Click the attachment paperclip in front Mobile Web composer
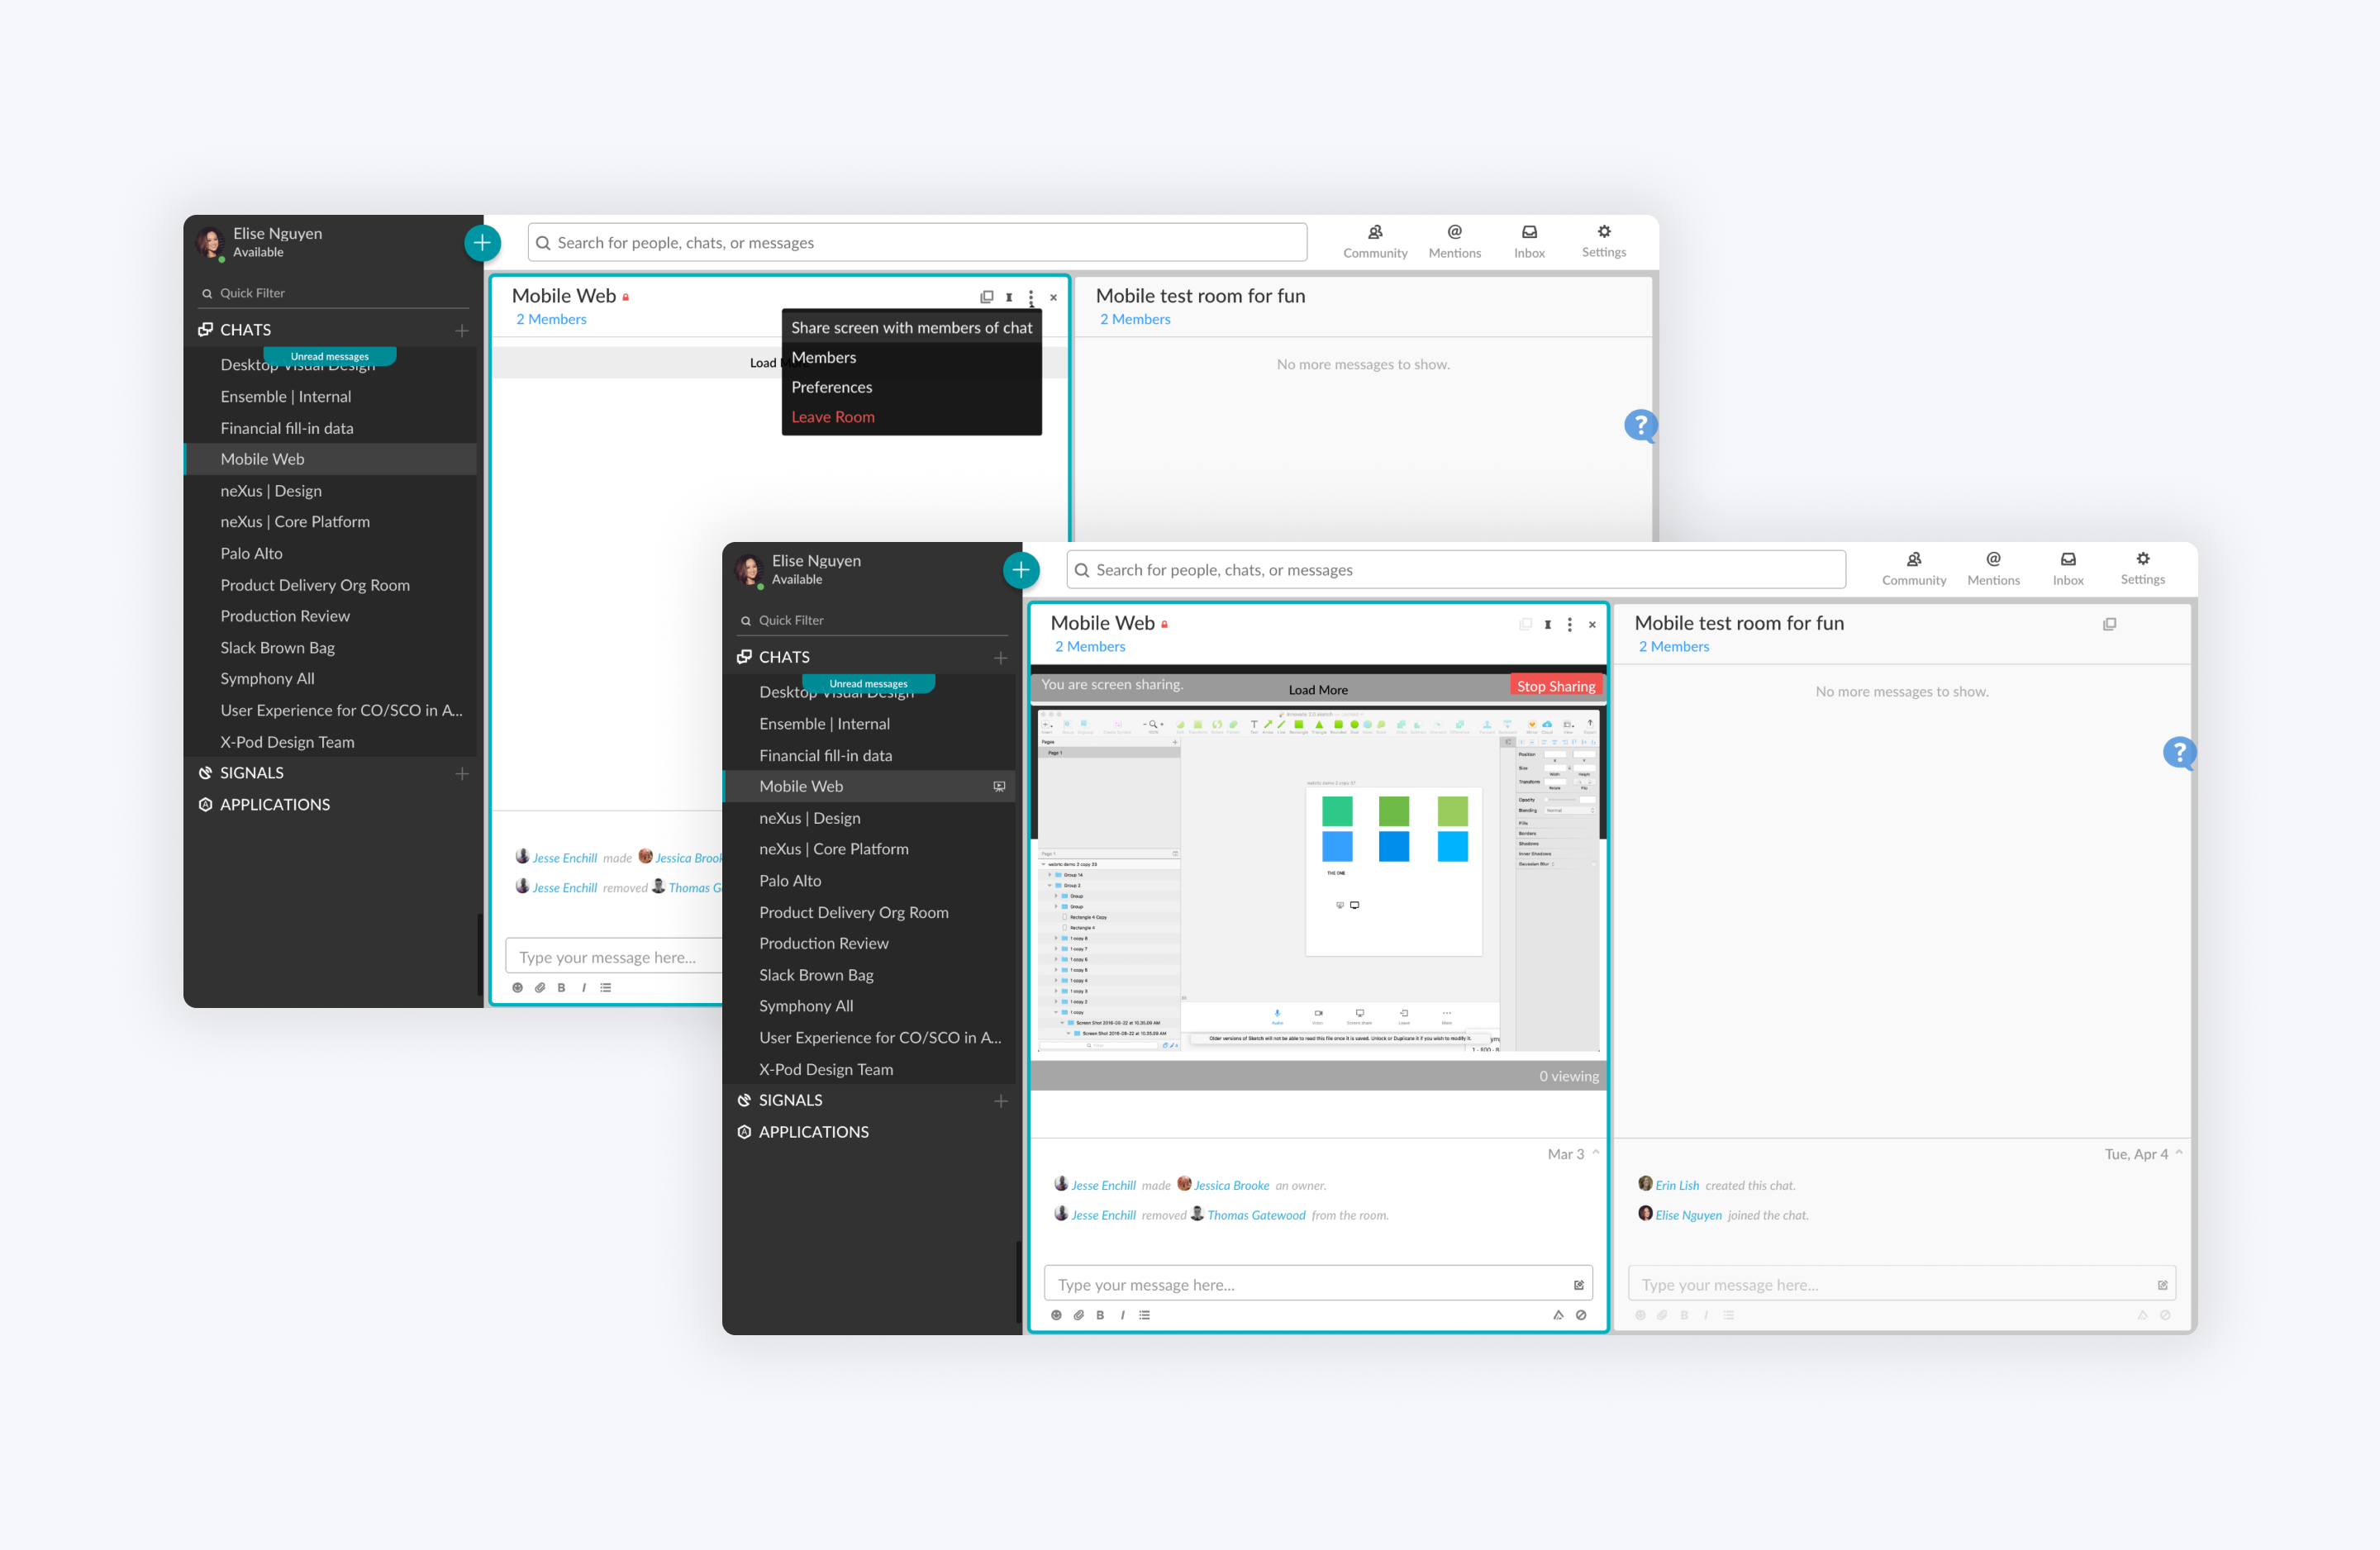The image size is (2380, 1550). point(1078,1315)
